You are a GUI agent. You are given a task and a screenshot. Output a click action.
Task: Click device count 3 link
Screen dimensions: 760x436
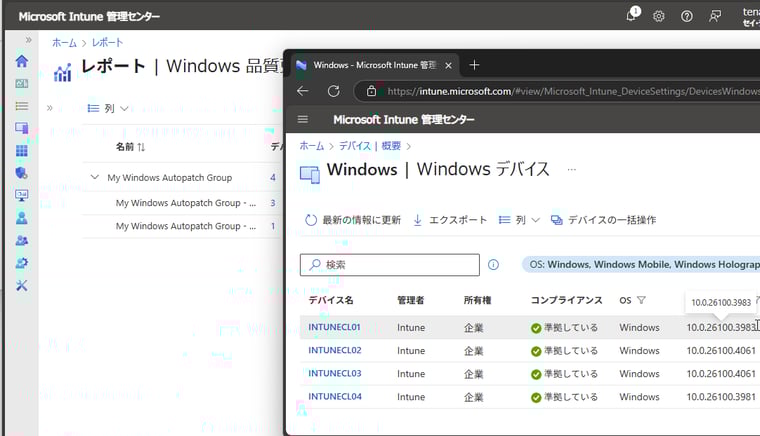click(273, 203)
